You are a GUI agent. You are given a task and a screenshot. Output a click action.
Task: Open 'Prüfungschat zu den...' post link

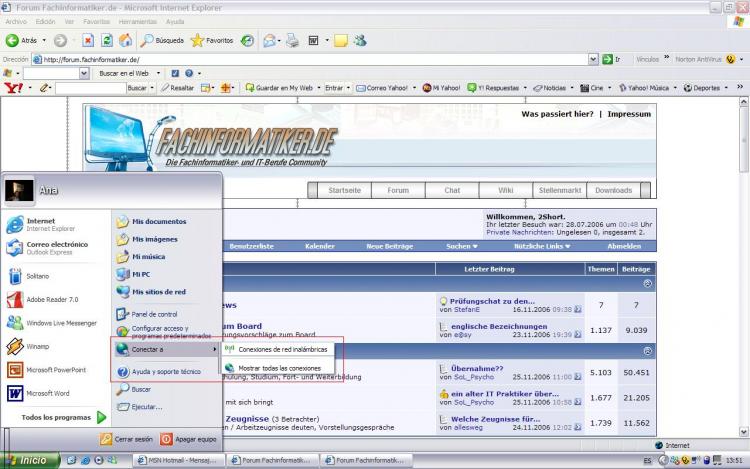click(492, 301)
